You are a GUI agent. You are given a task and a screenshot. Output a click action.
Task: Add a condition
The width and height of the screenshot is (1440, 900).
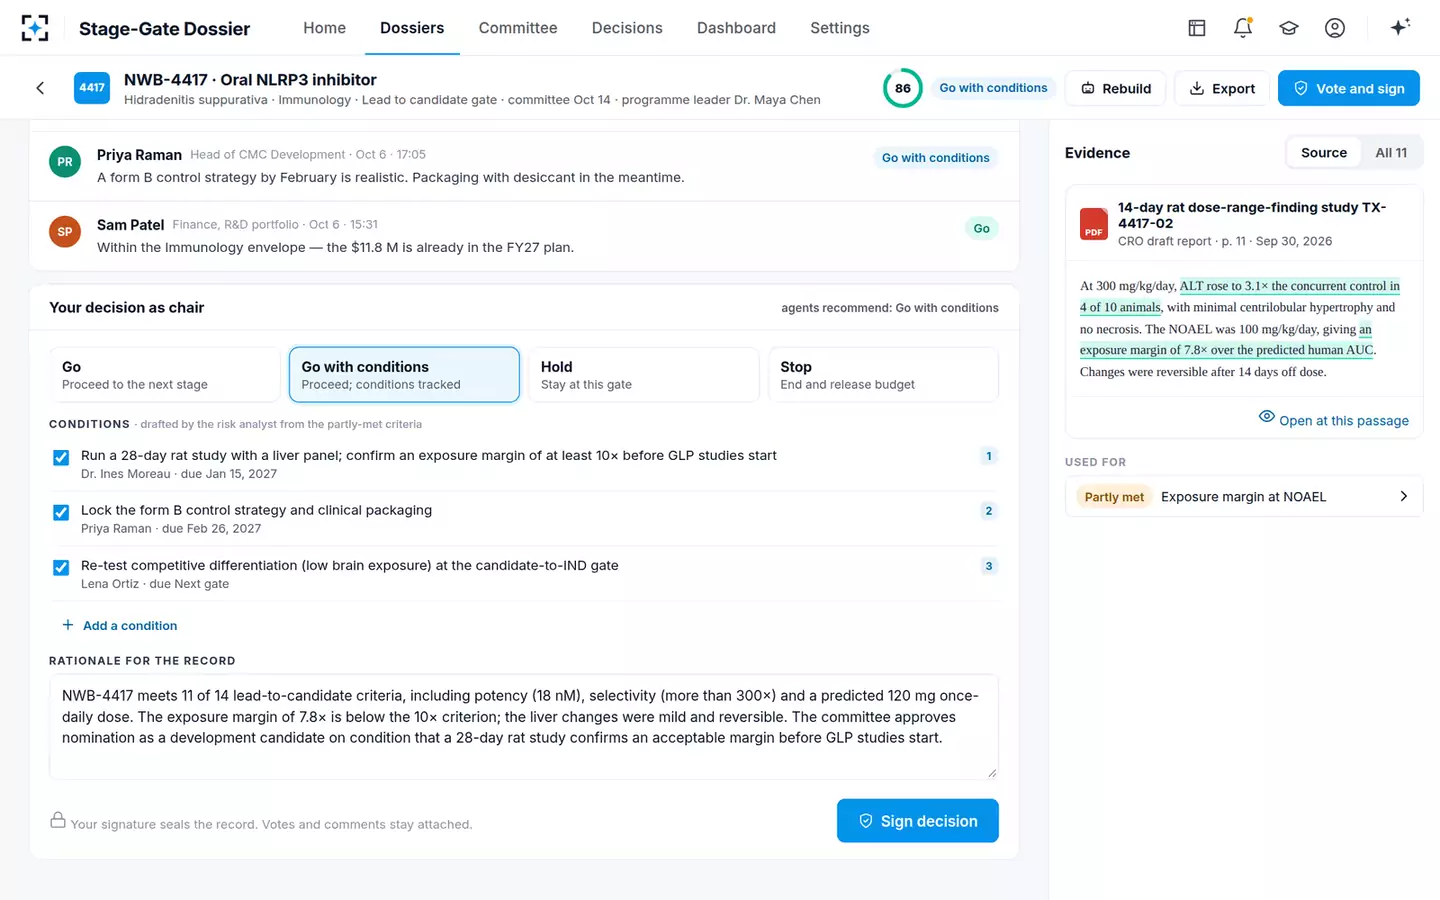coord(120,626)
